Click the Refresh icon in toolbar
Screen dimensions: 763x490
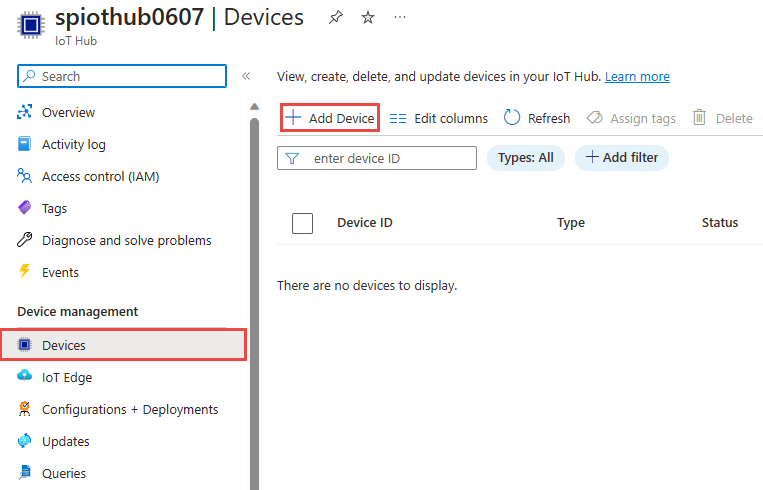512,118
